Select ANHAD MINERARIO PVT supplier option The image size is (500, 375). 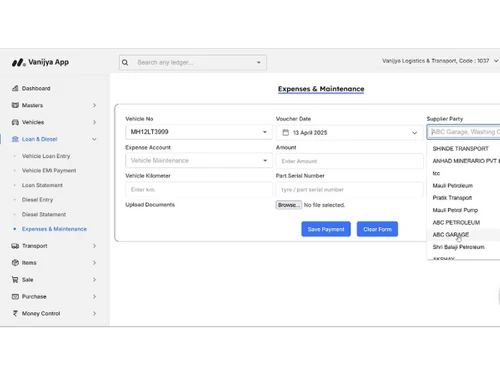point(464,161)
